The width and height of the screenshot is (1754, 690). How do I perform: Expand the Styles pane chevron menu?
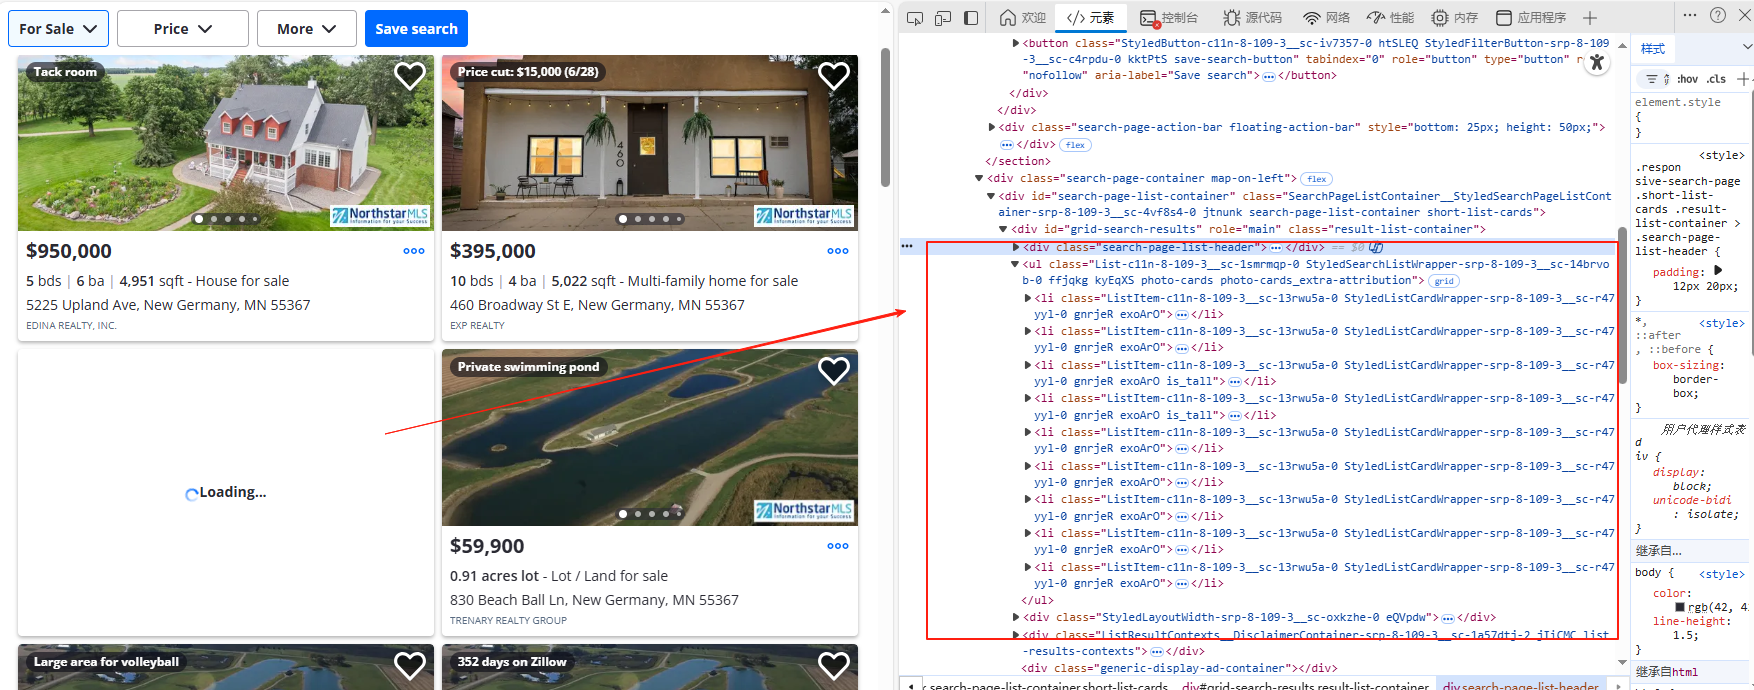click(x=1747, y=47)
